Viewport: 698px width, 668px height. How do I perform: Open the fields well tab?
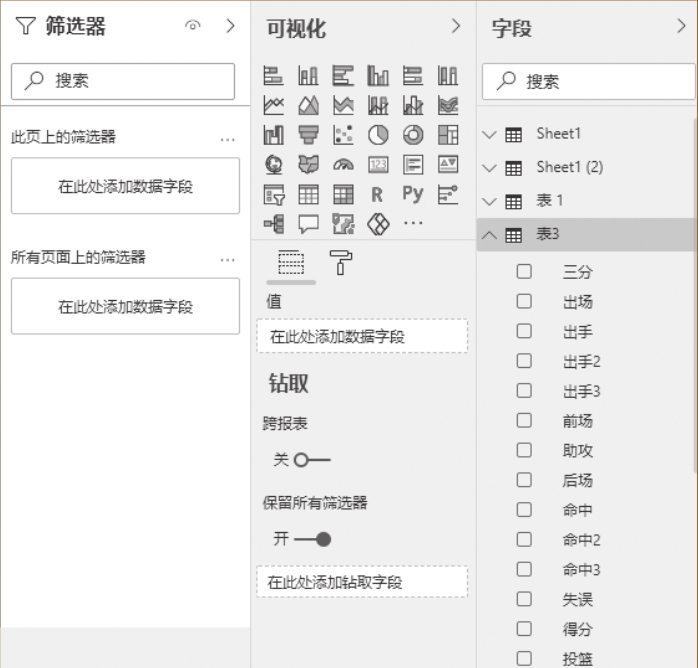tap(290, 263)
